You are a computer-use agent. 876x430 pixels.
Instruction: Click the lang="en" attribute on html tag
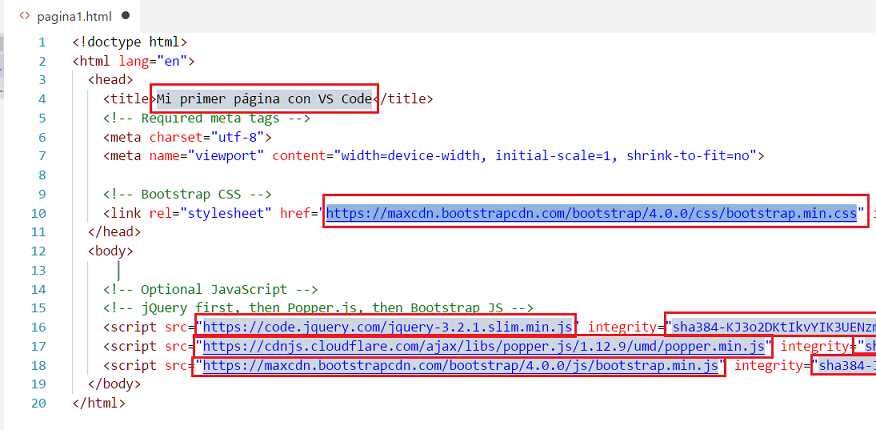154,61
